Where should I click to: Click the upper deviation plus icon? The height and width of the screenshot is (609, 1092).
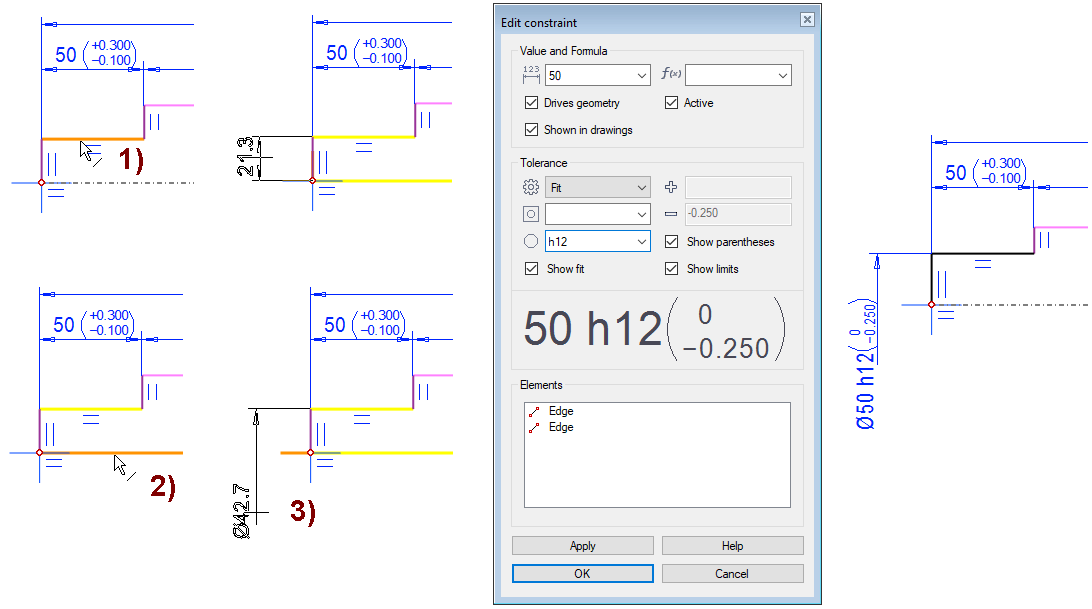[x=671, y=187]
